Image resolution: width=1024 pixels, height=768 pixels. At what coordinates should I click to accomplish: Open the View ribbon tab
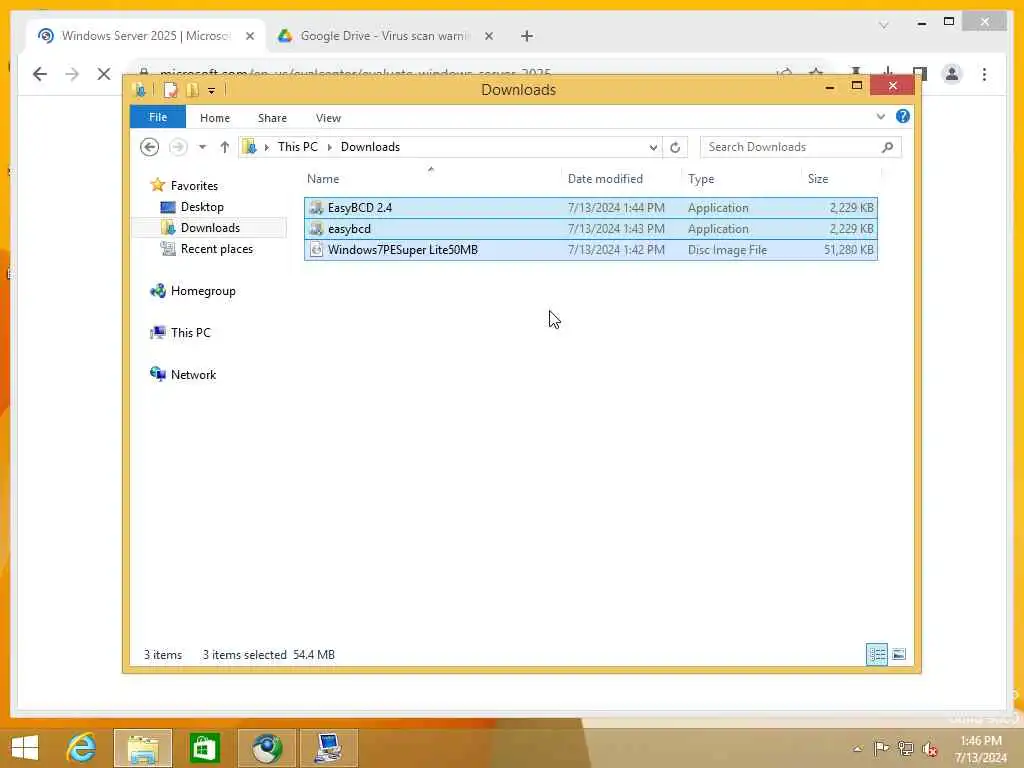click(328, 118)
